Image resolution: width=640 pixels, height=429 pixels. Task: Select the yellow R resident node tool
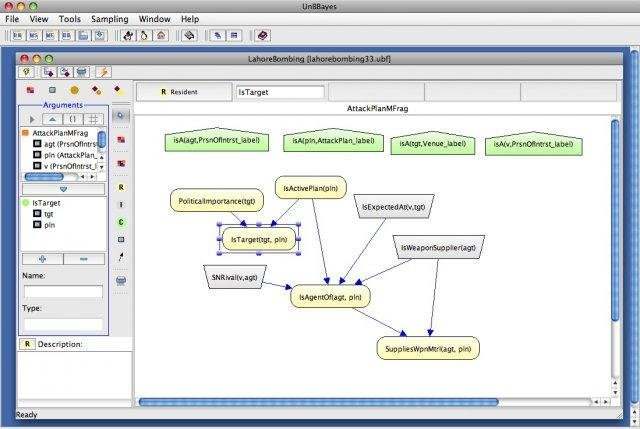click(x=121, y=187)
